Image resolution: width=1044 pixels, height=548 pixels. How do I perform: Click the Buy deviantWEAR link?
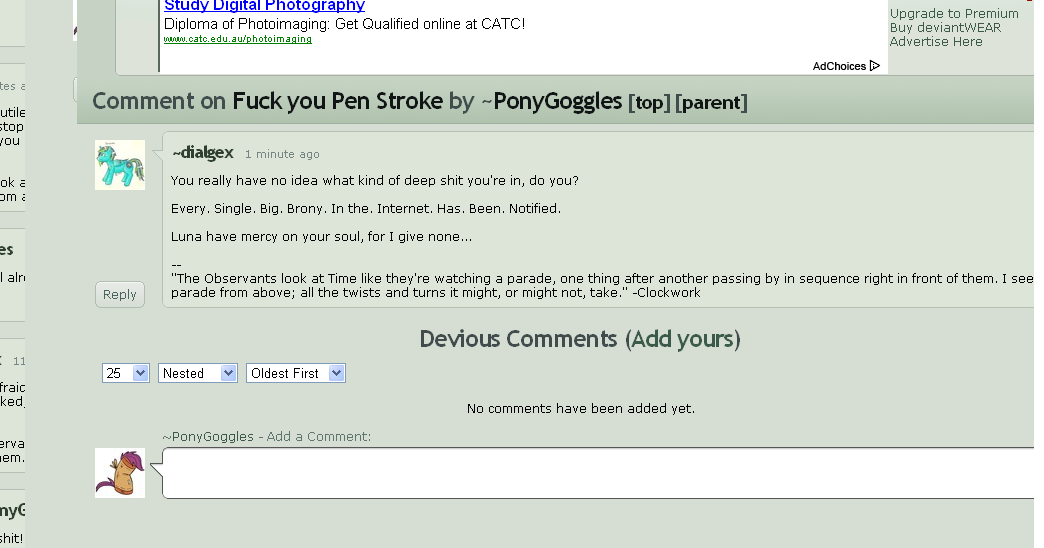[x=945, y=28]
